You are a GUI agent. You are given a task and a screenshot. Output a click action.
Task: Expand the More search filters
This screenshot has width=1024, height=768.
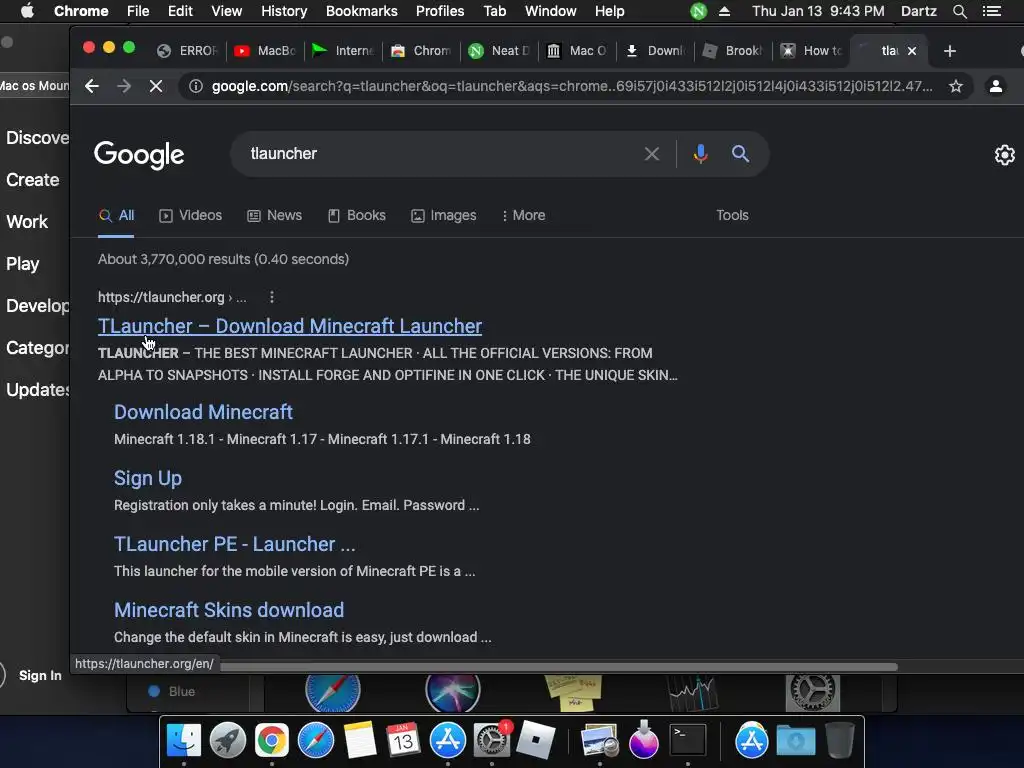(x=524, y=216)
